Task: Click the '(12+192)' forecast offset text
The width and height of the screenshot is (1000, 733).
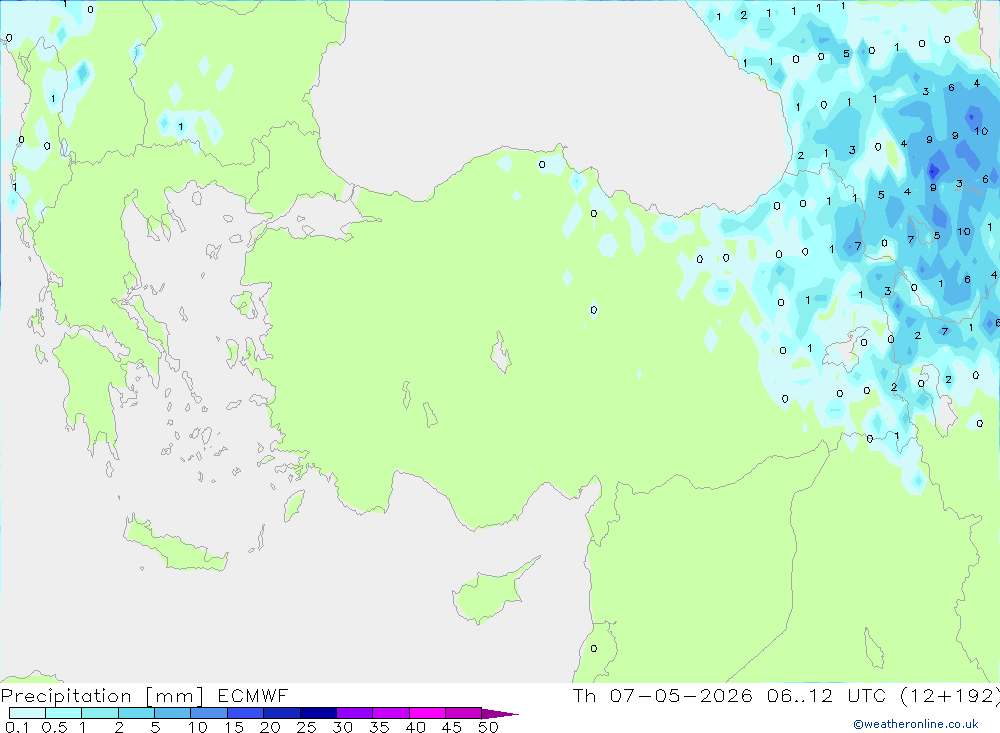Action: tap(950, 695)
